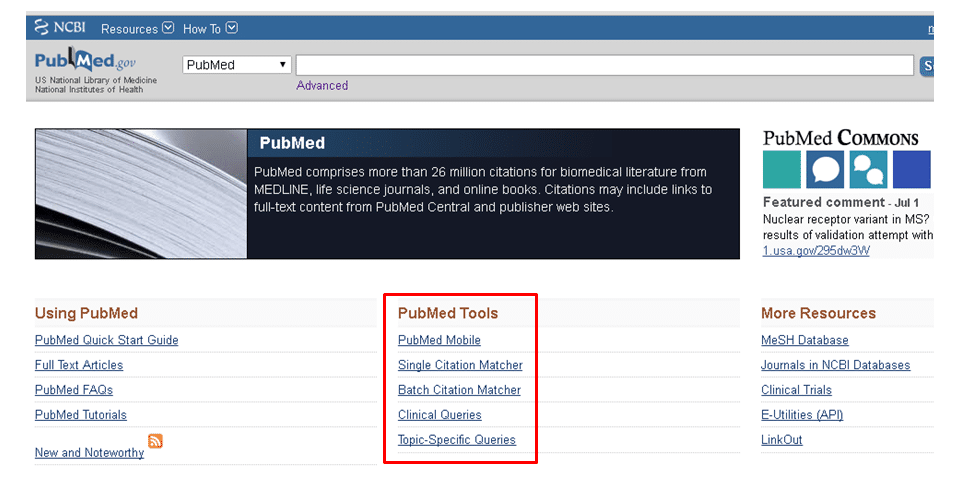Open the Clinical Trials link

coord(797,390)
